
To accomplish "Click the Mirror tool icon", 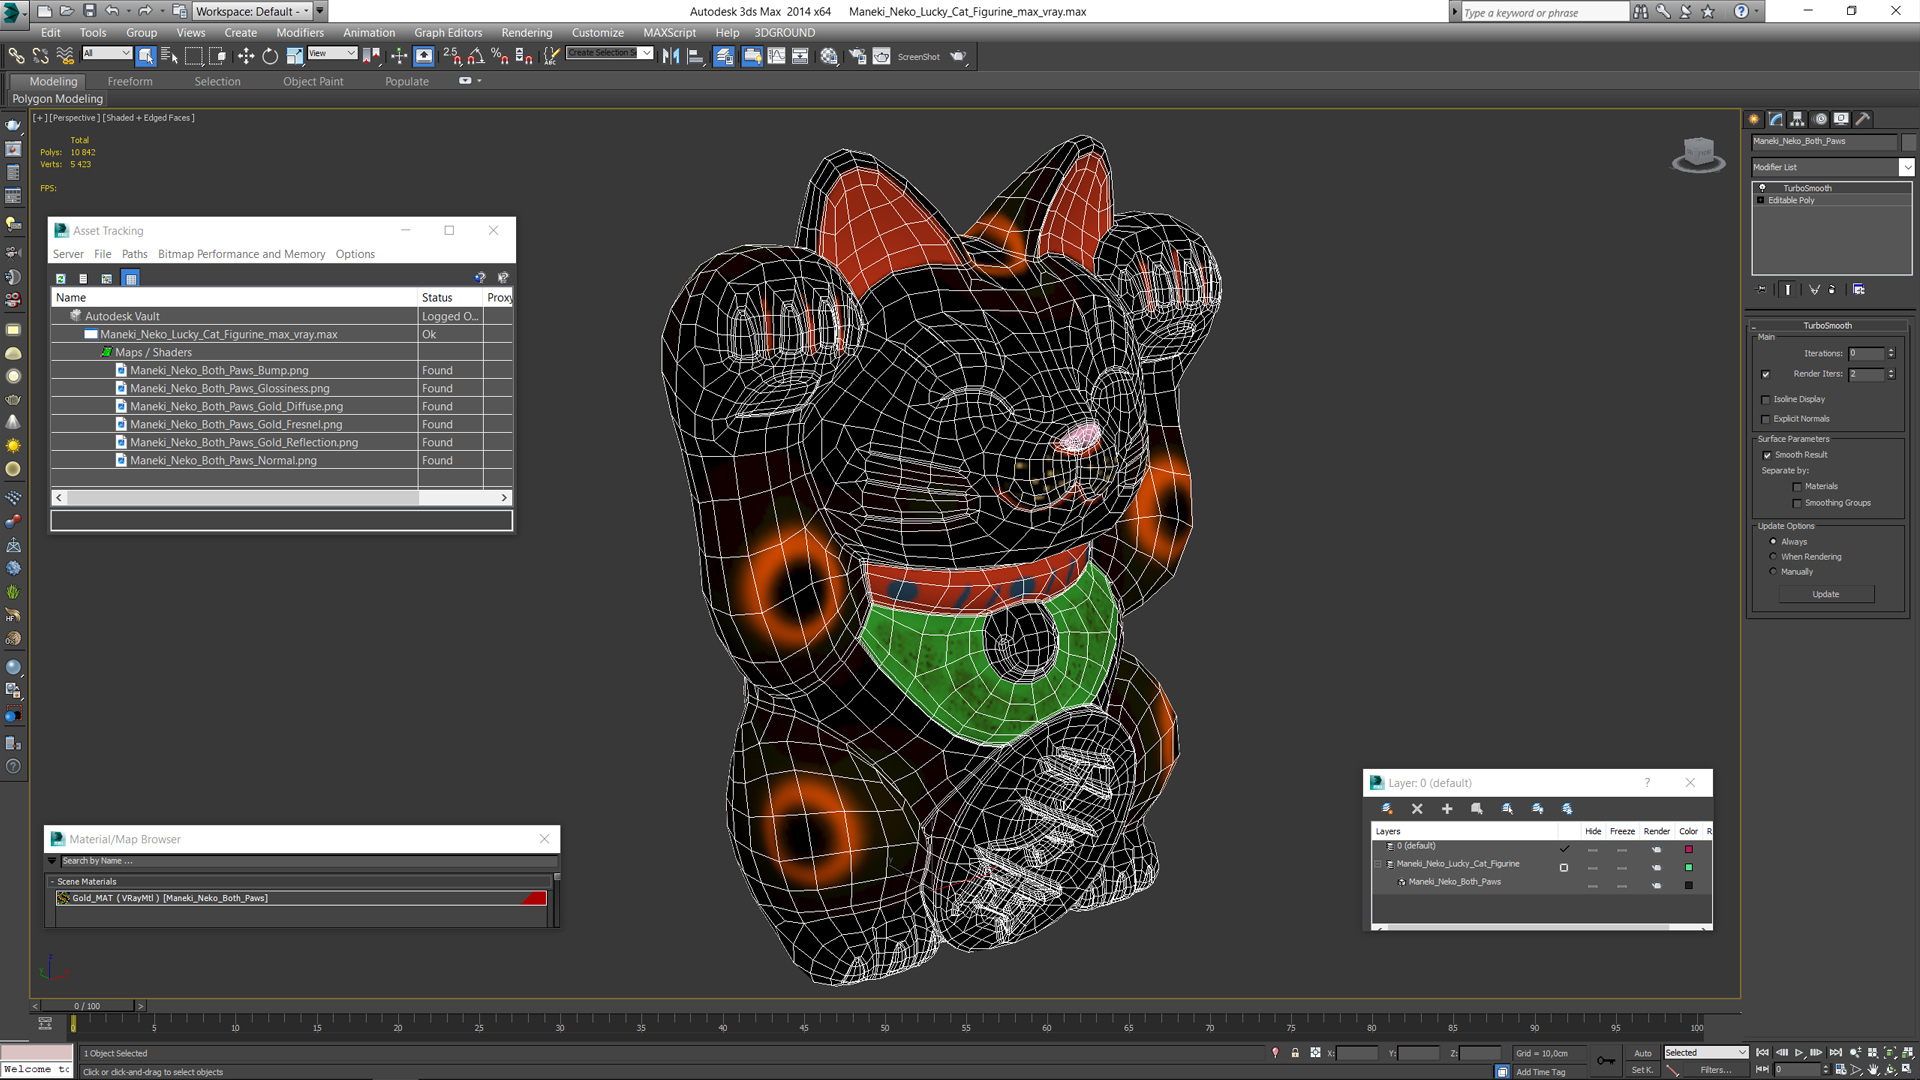I will point(670,56).
